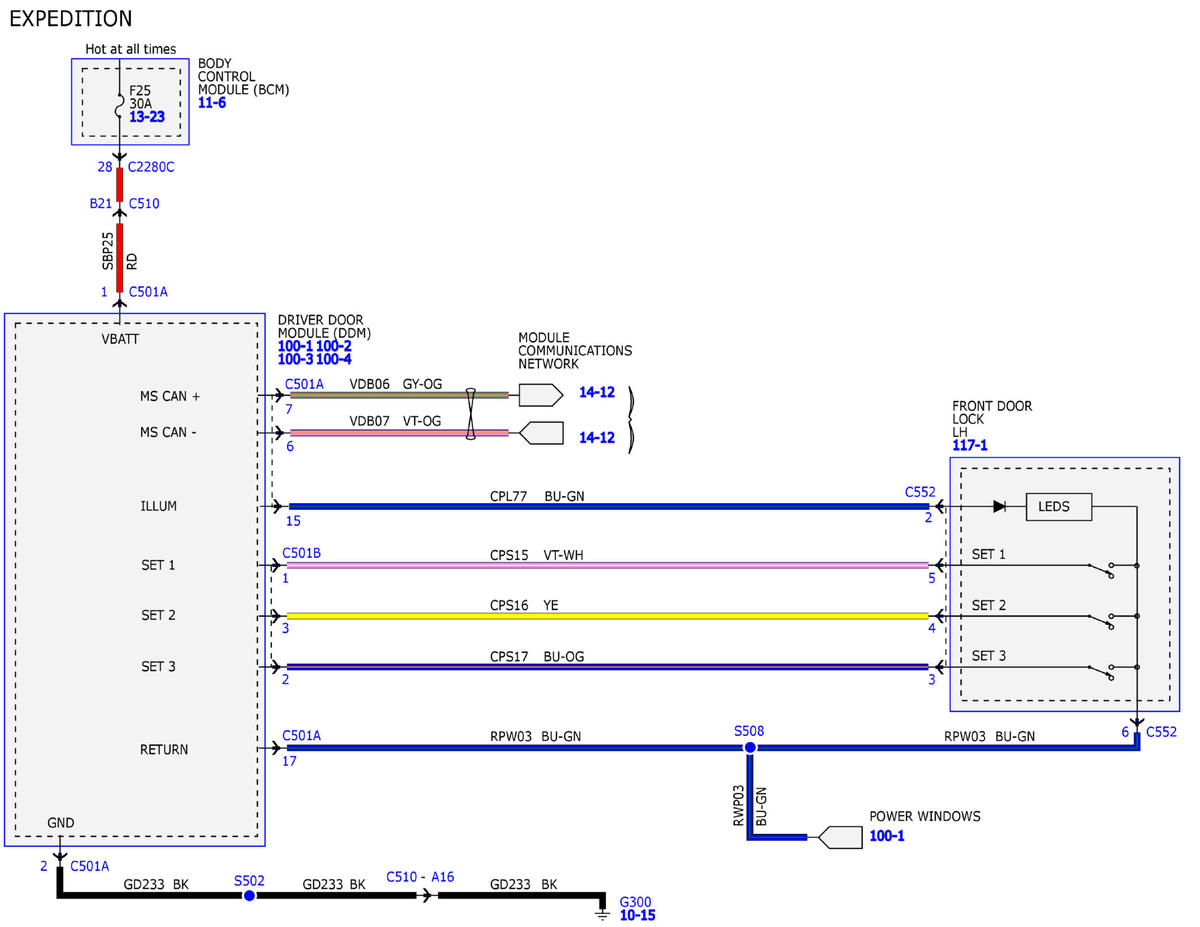Select the SBP25 circuit label
Screen dimensions: 1200x927
pos(107,252)
